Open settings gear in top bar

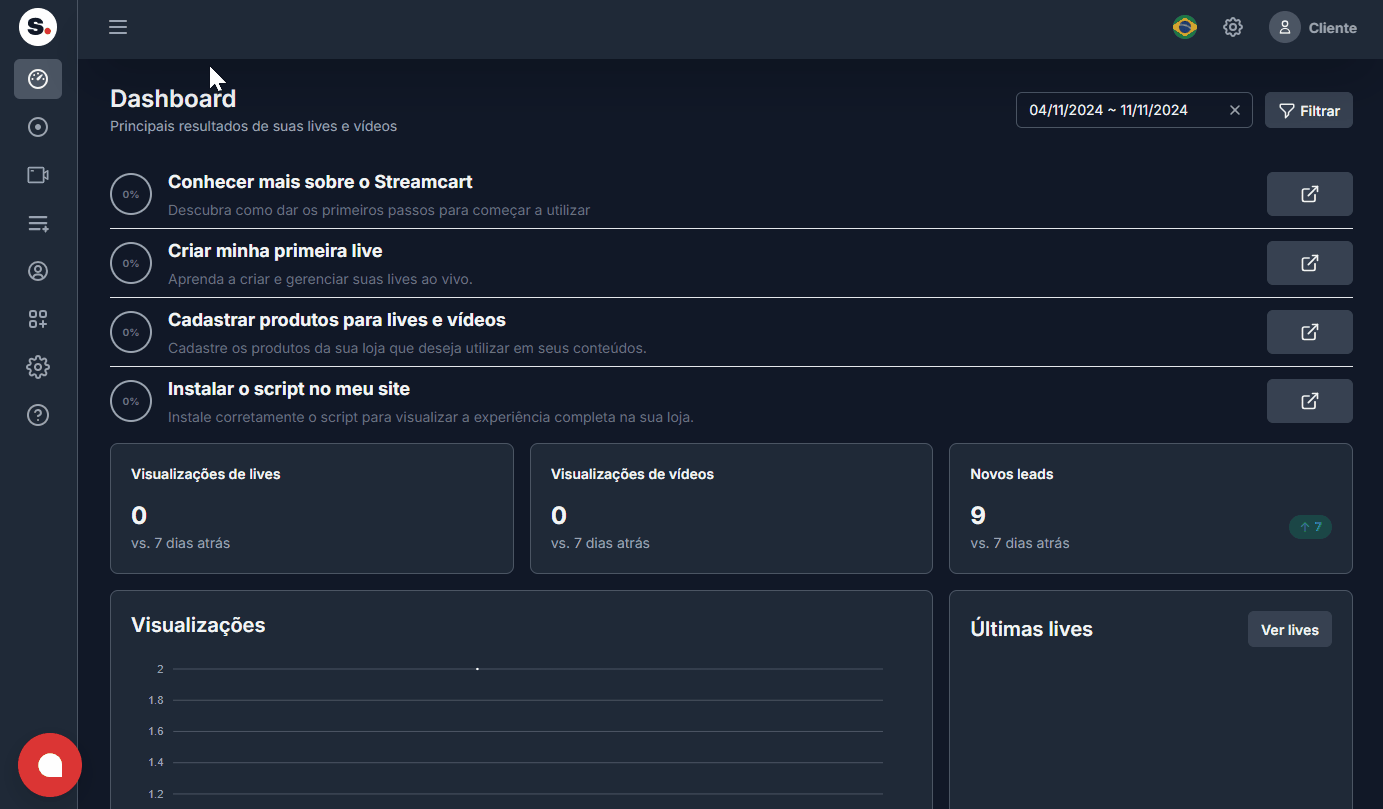pyautogui.click(x=1233, y=27)
